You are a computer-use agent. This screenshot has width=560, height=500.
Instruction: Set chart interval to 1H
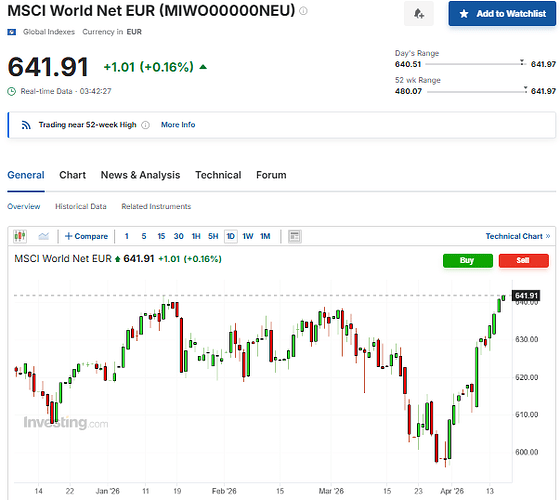coord(196,236)
